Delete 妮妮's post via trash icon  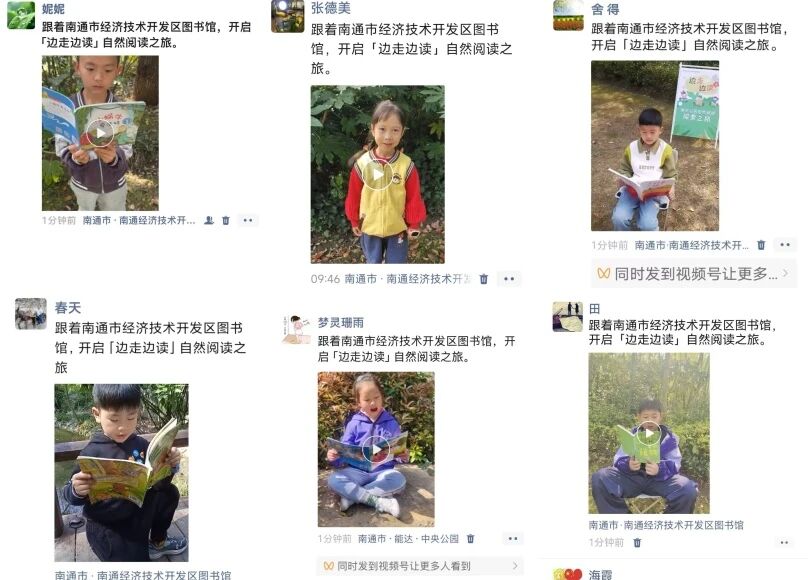coord(226,220)
